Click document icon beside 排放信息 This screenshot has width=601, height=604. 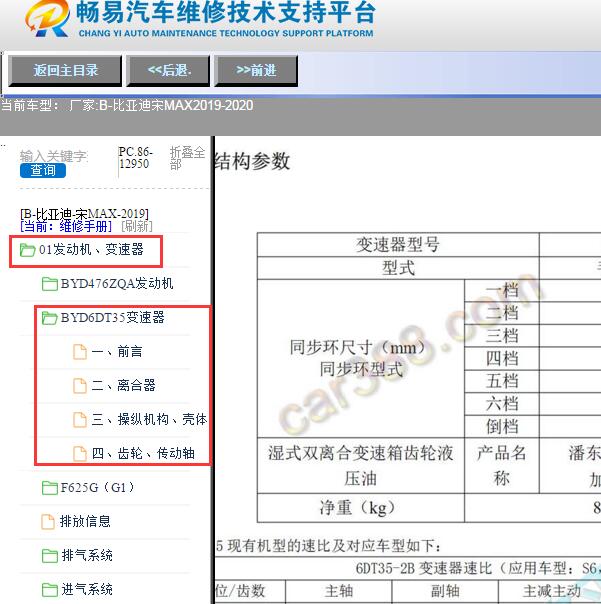point(48,522)
